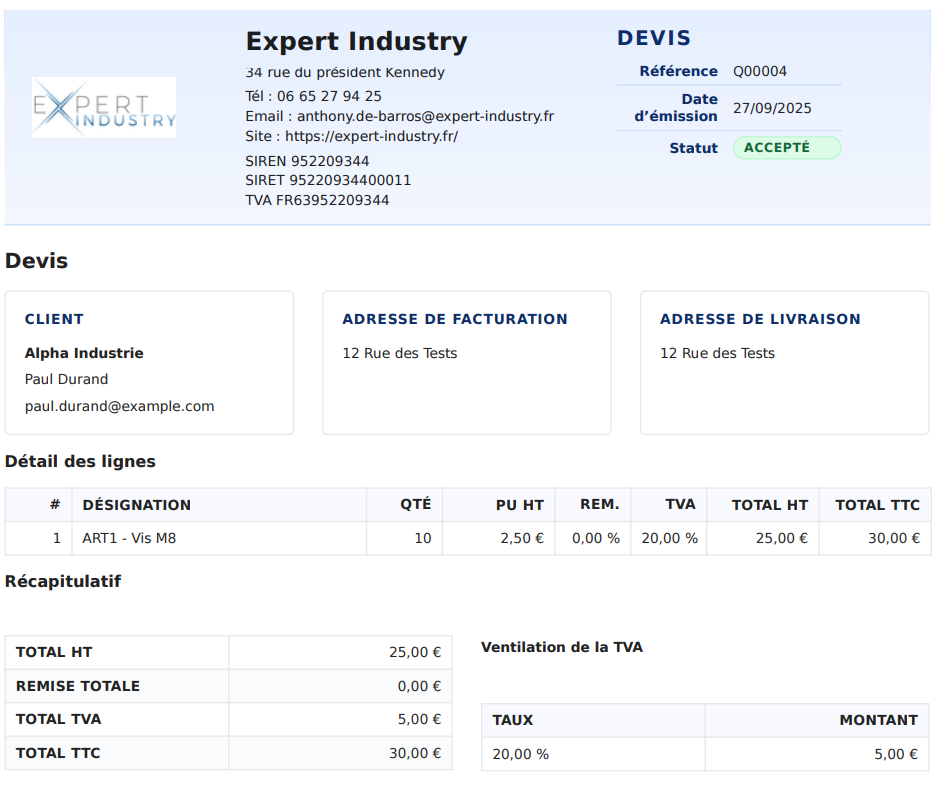Open the https://expert-industry.fr/ website link
The height and width of the screenshot is (795, 945).
(x=371, y=136)
